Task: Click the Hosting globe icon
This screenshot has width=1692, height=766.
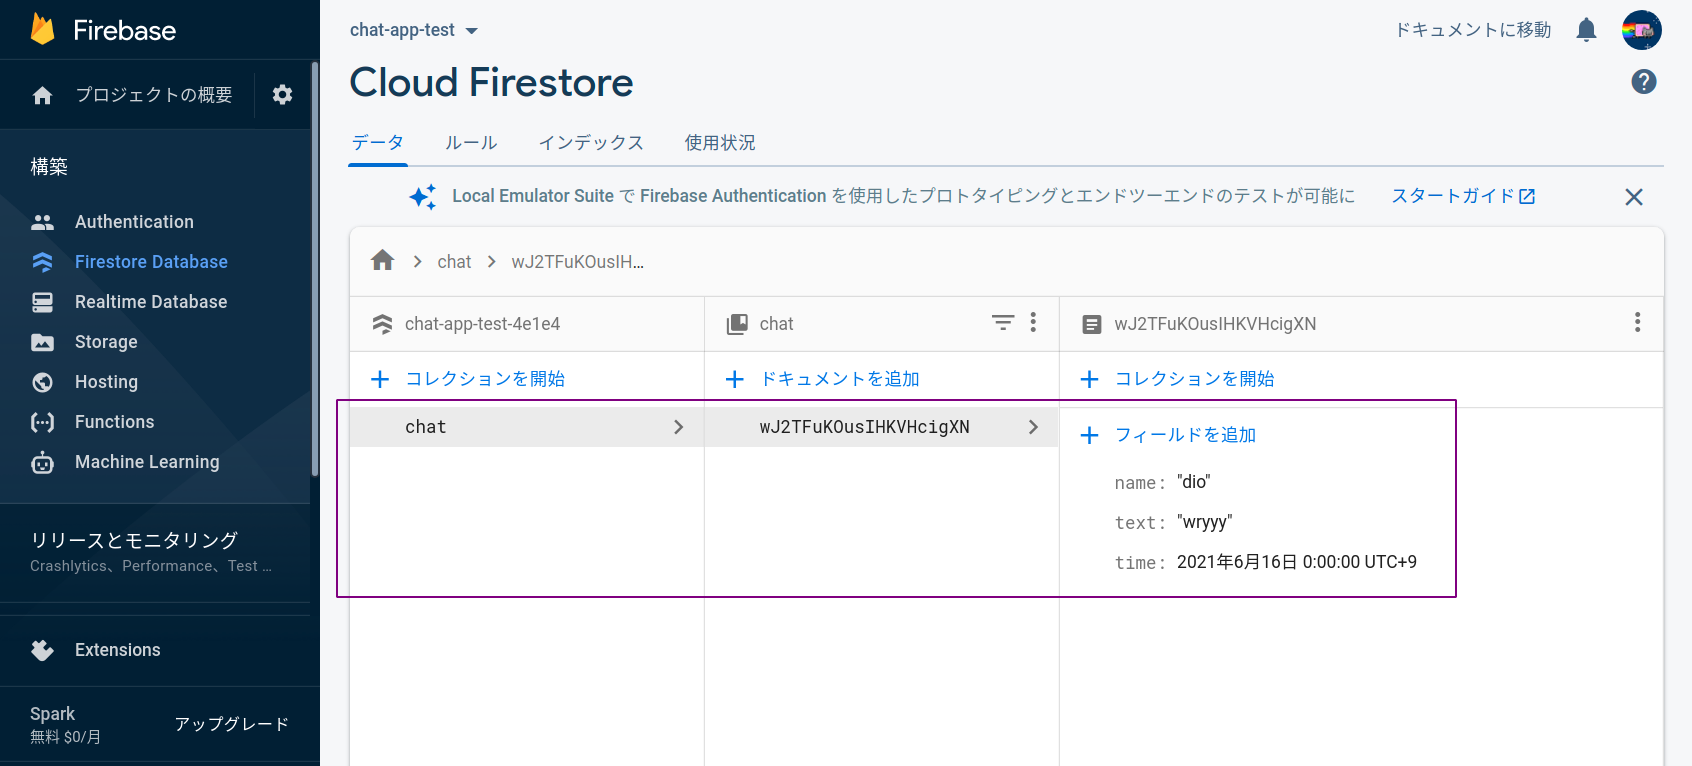Action: click(42, 382)
